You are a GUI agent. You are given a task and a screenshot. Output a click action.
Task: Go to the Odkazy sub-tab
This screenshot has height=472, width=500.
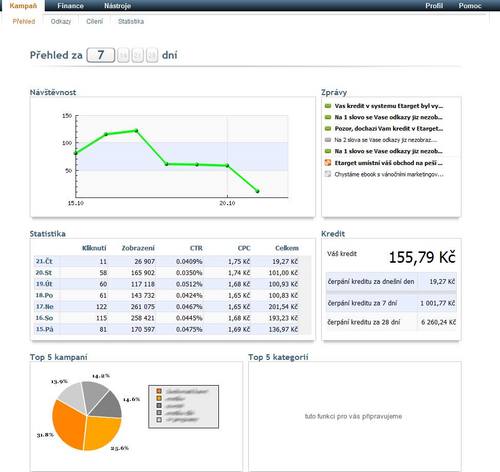[61, 21]
